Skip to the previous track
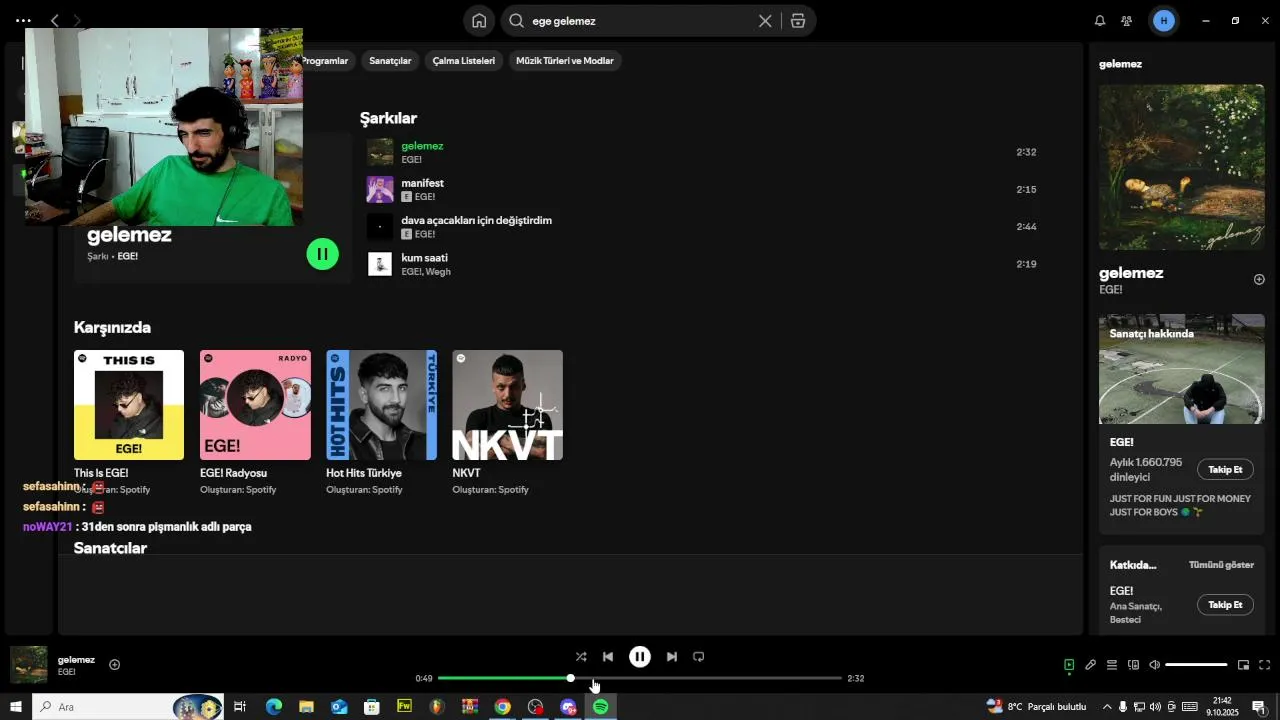The image size is (1280, 720). pos(608,657)
